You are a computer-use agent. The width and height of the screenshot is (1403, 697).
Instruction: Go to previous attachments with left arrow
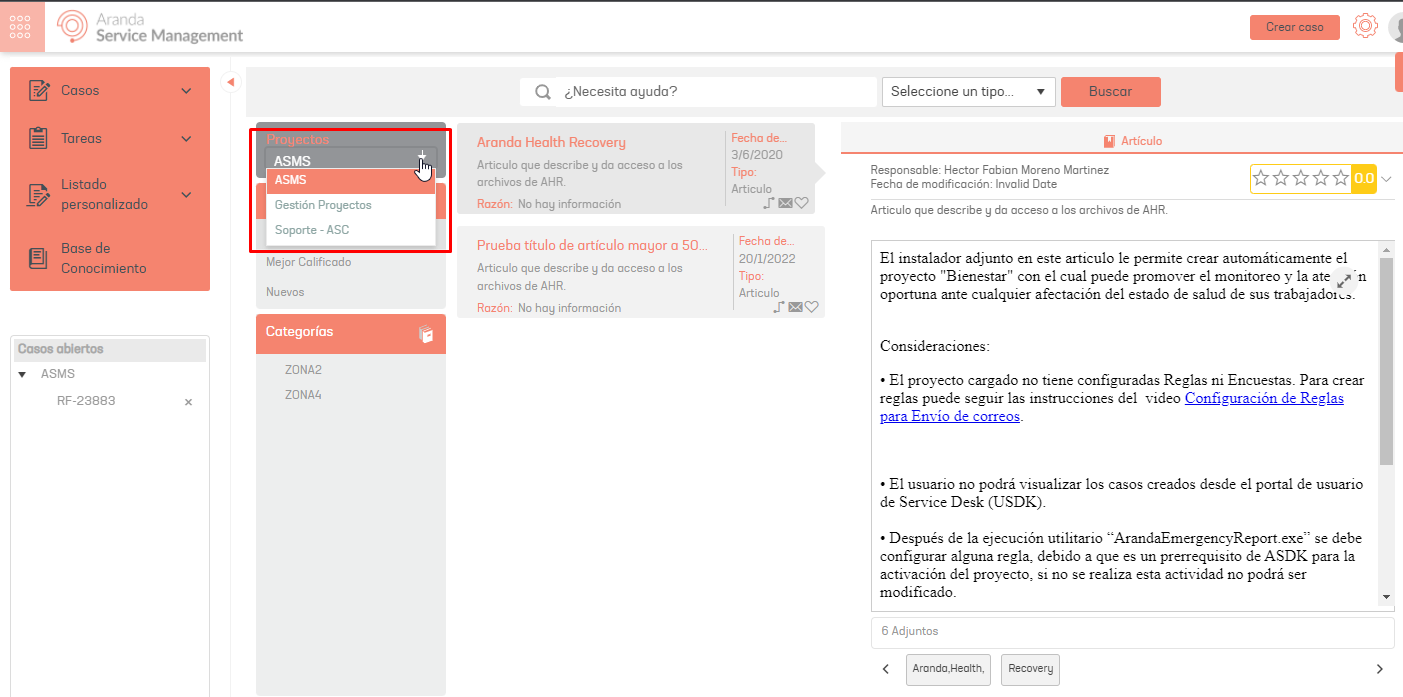886,669
